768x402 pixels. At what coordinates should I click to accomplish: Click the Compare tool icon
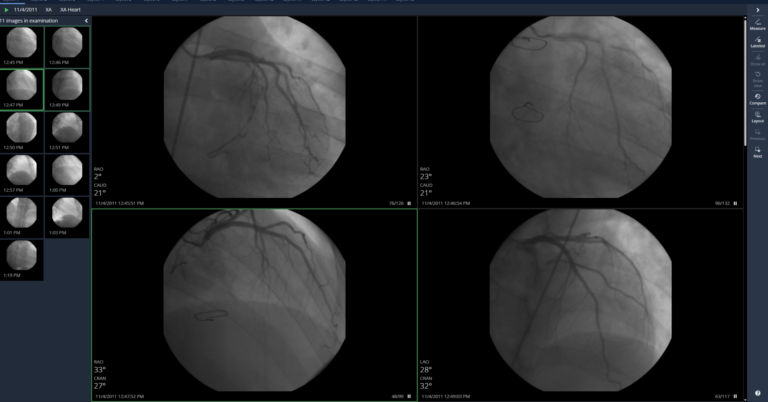point(757,99)
